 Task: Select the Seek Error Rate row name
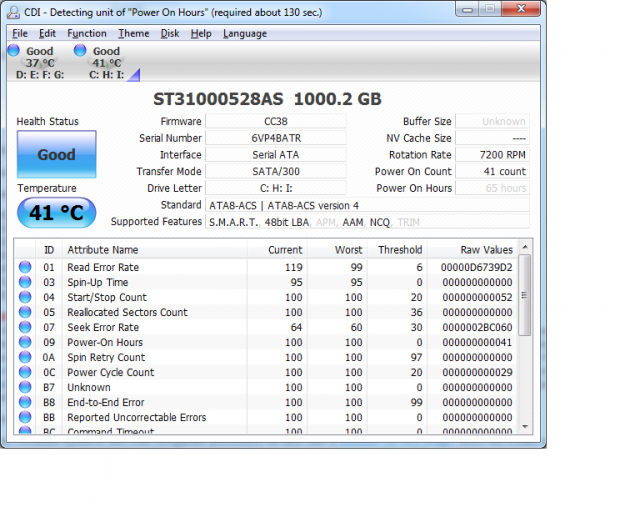coord(103,327)
